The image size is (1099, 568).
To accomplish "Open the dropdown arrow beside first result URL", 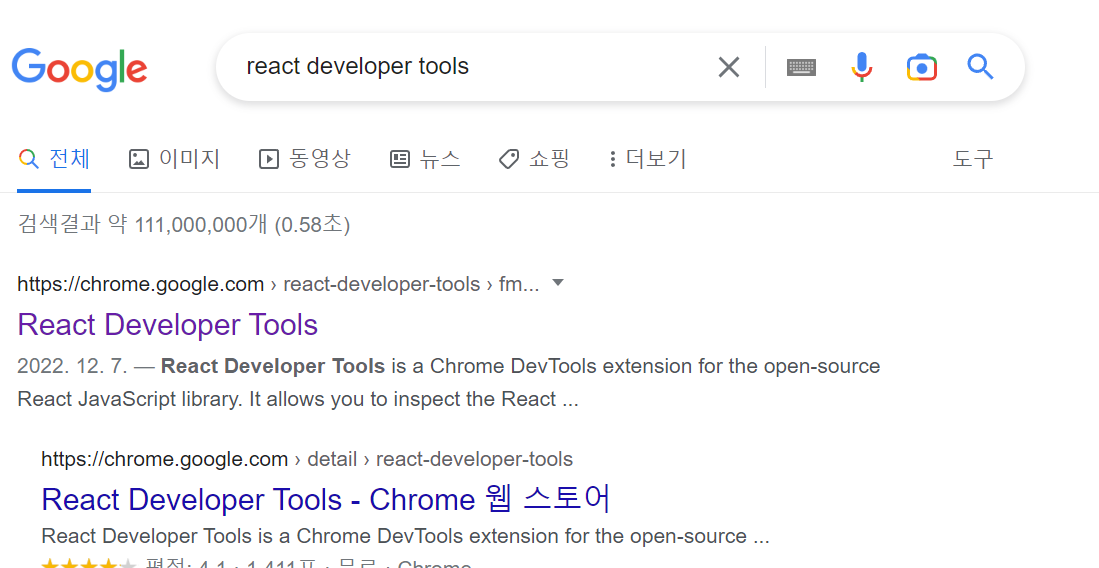I will click(558, 283).
